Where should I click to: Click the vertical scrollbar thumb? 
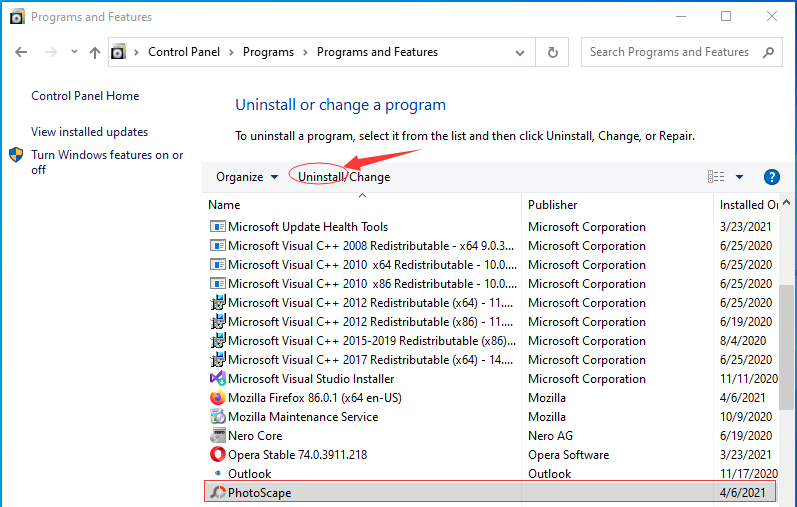[786, 346]
